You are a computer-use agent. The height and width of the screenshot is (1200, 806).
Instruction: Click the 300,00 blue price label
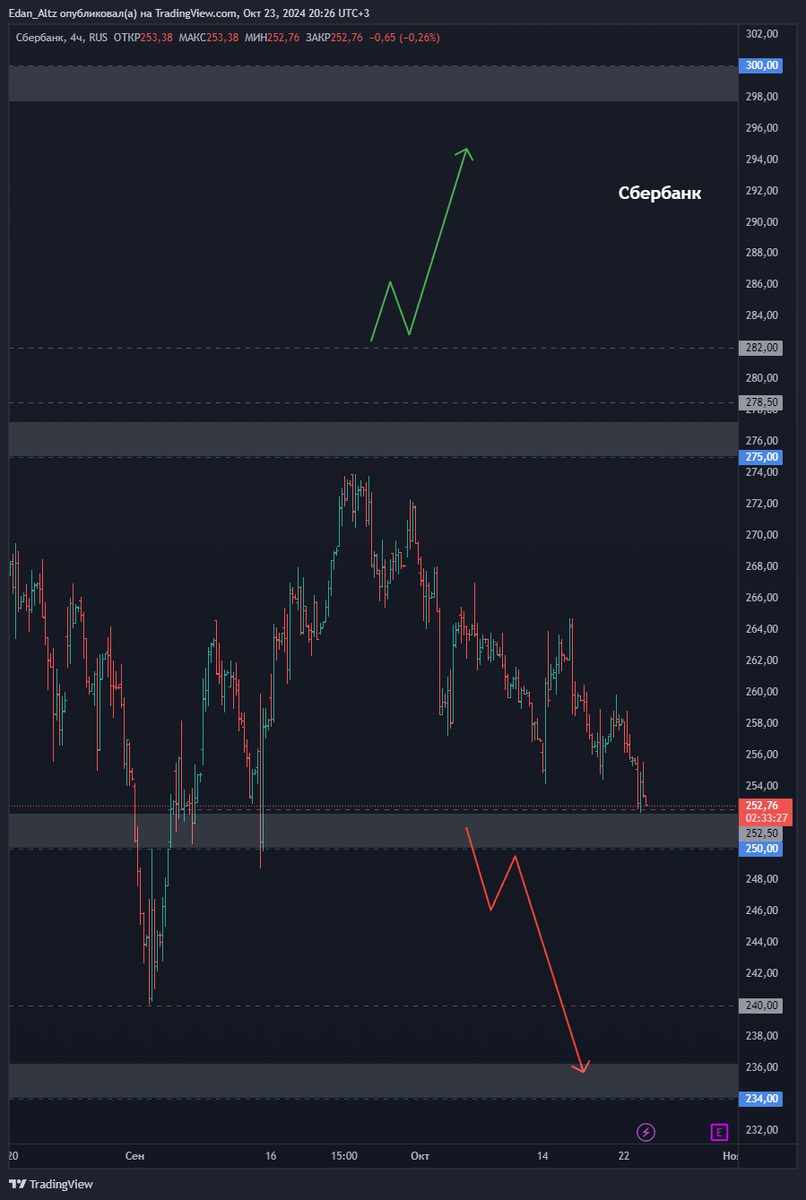tap(762, 66)
